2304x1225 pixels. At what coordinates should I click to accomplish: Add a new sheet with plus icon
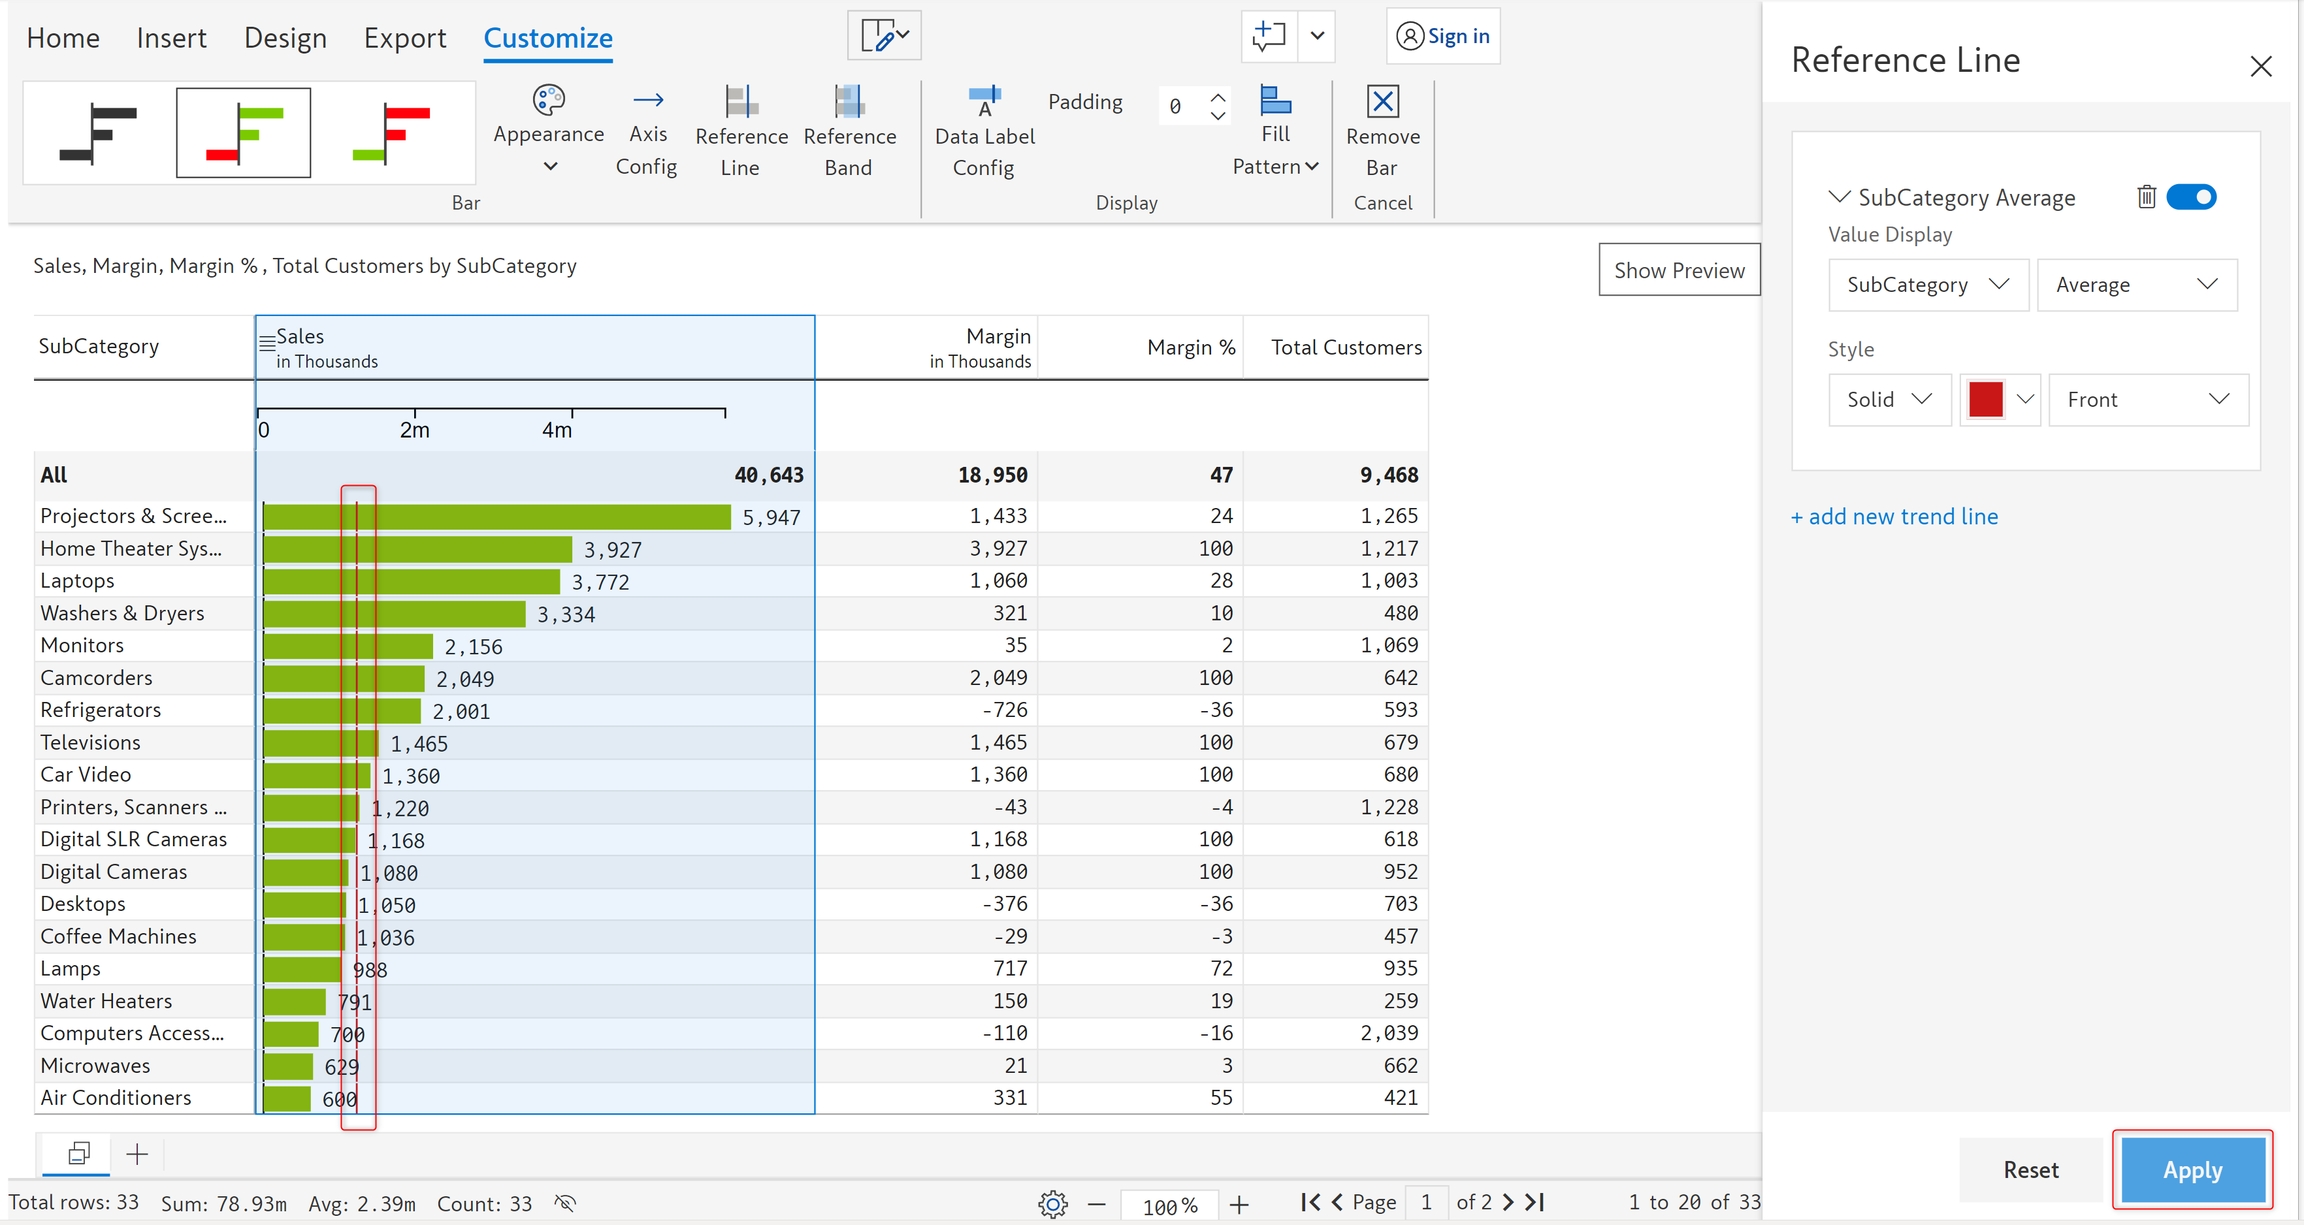[137, 1154]
